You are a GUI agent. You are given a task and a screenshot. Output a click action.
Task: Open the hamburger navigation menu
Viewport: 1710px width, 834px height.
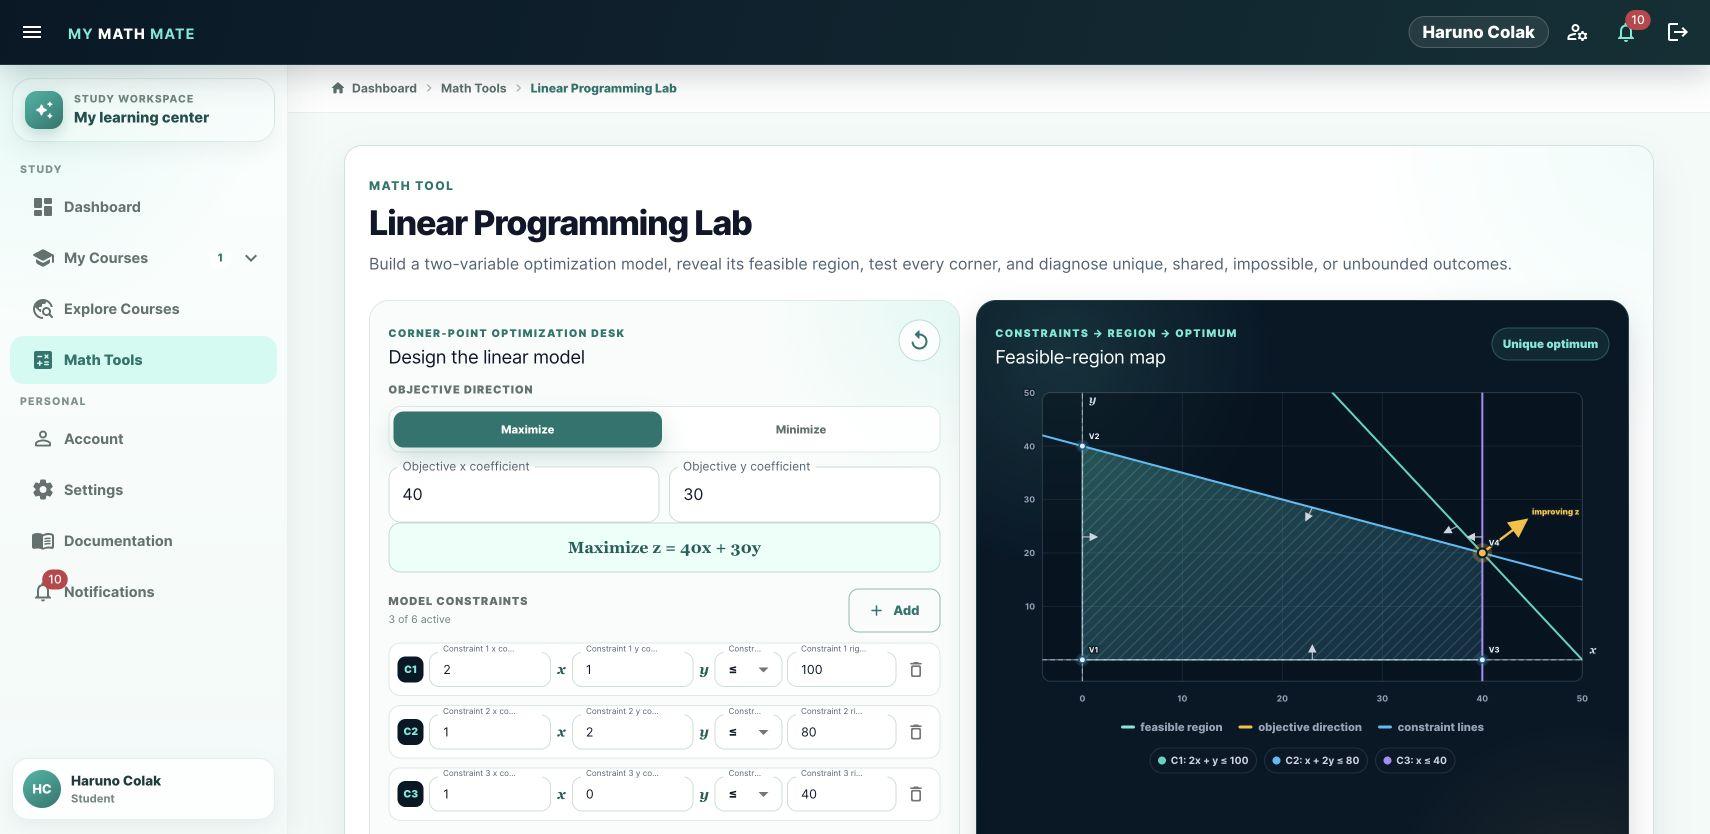click(32, 32)
